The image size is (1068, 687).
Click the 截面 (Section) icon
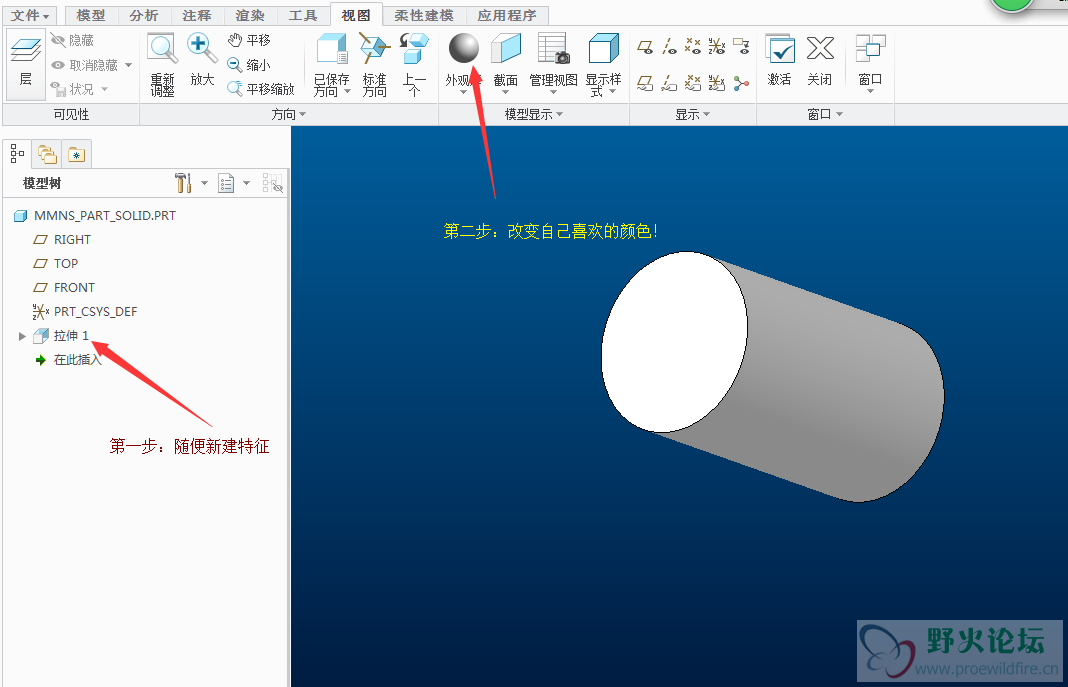(x=506, y=49)
